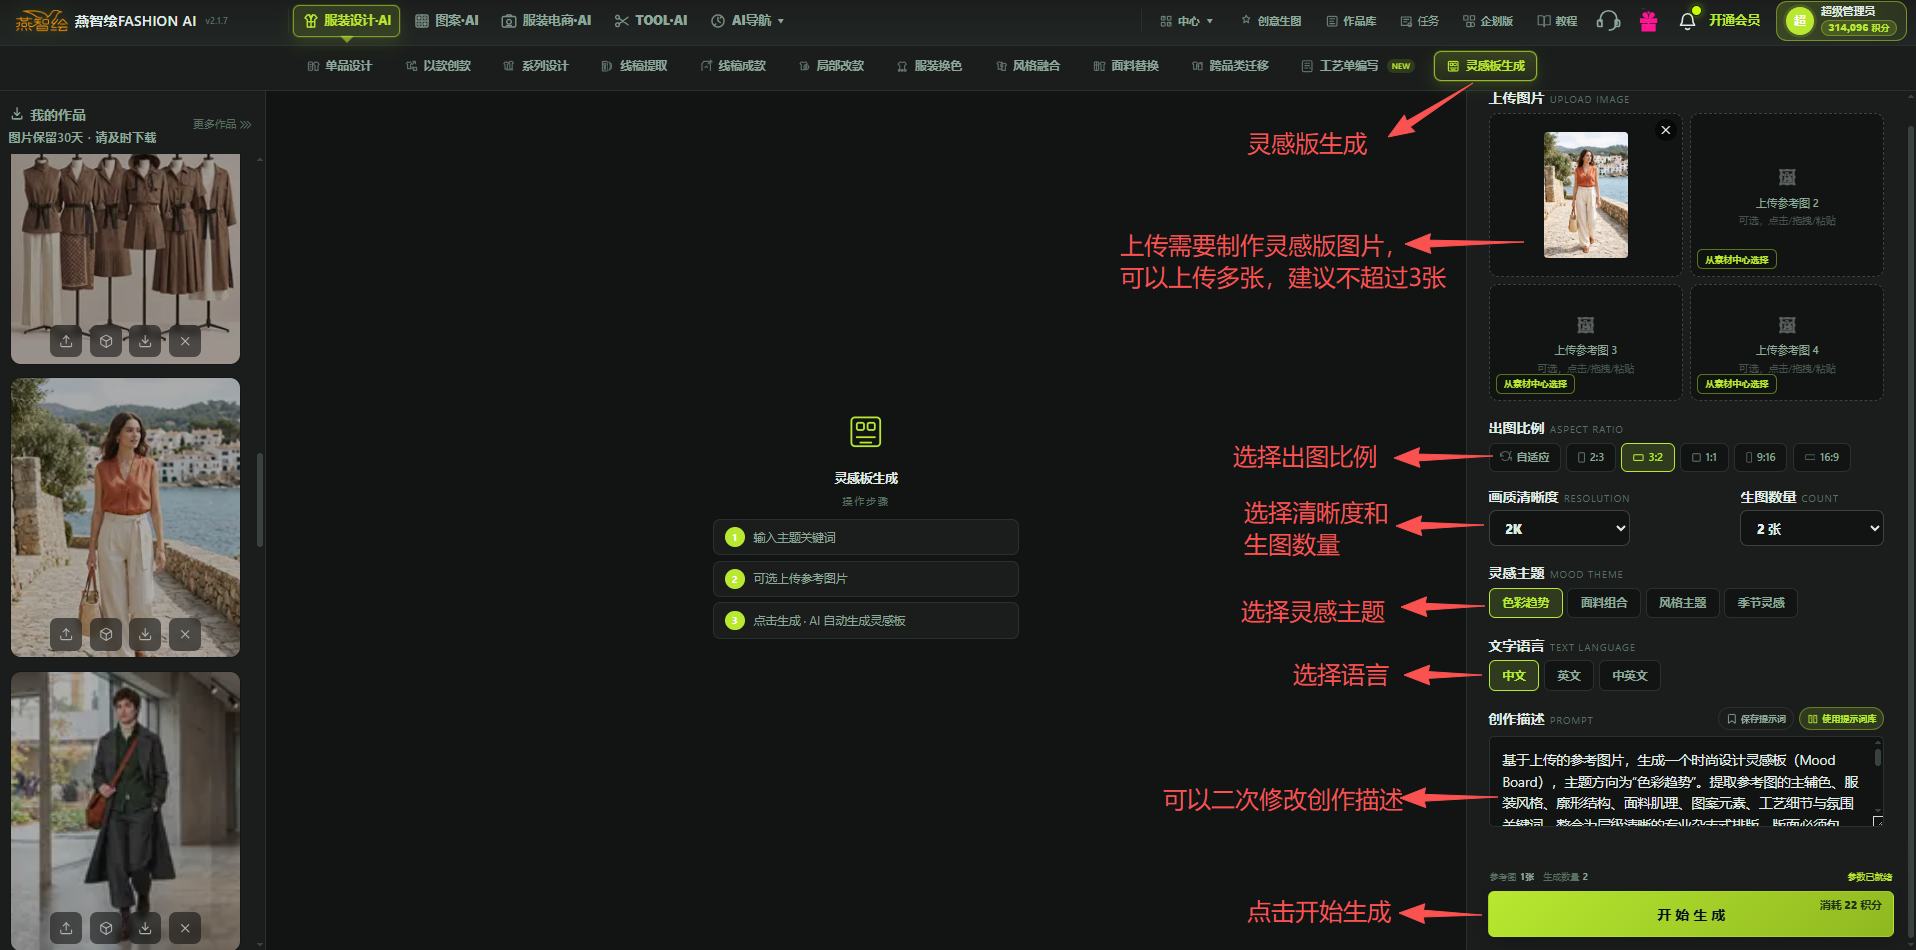Click the pink gift icon
The image size is (1916, 950).
(1648, 21)
